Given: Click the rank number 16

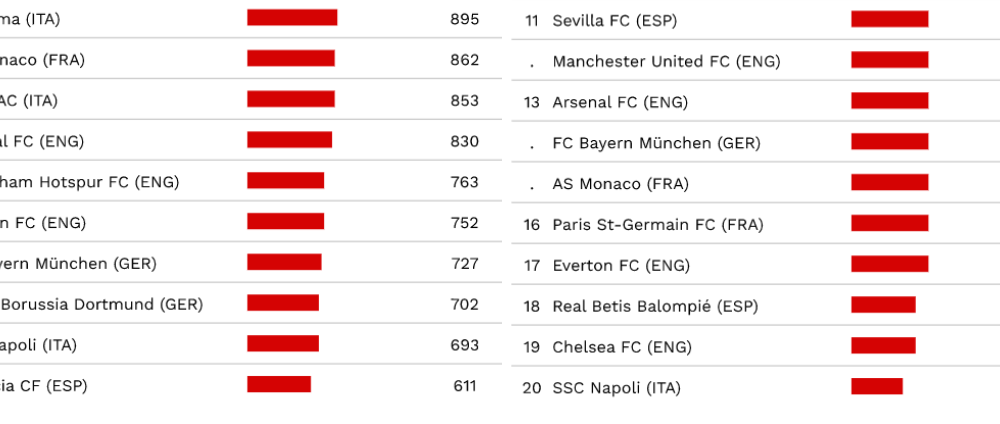Looking at the screenshot, I should 532,224.
